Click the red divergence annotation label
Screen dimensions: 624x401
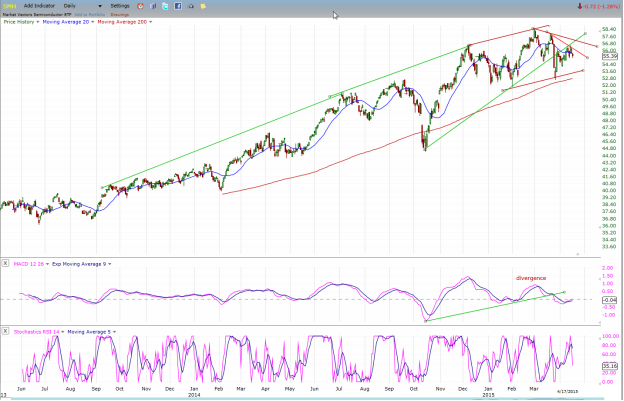click(x=531, y=277)
